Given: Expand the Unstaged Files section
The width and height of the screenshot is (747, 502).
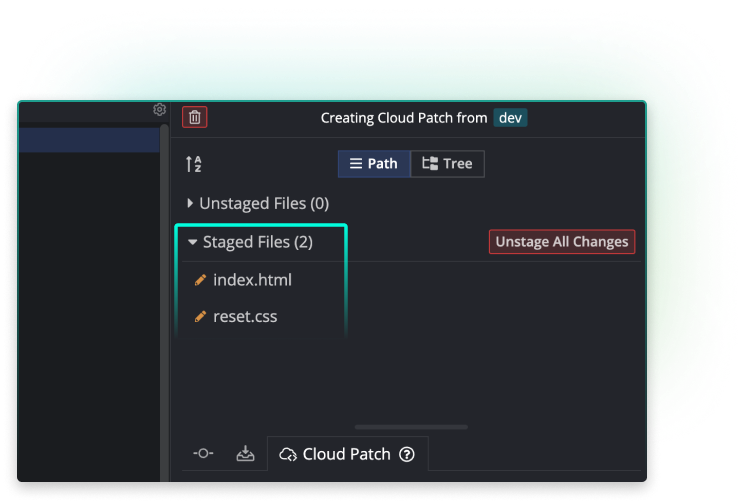Looking at the screenshot, I should point(190,203).
